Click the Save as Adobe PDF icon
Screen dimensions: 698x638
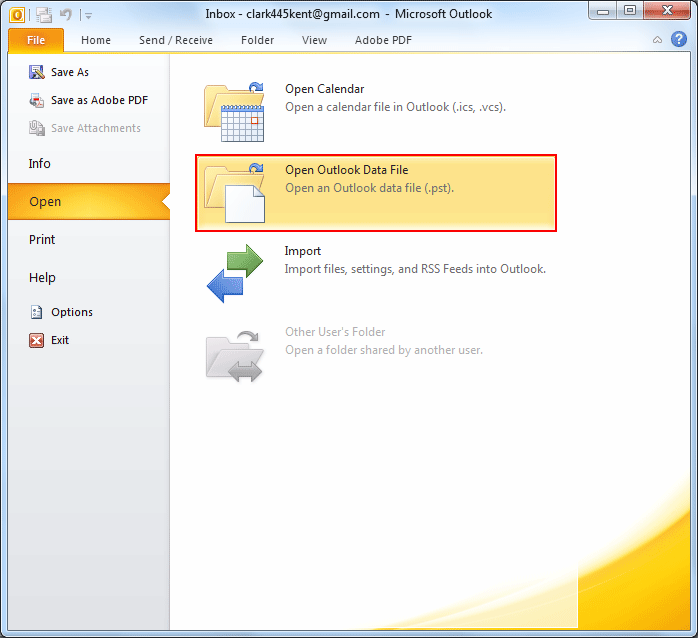click(37, 100)
